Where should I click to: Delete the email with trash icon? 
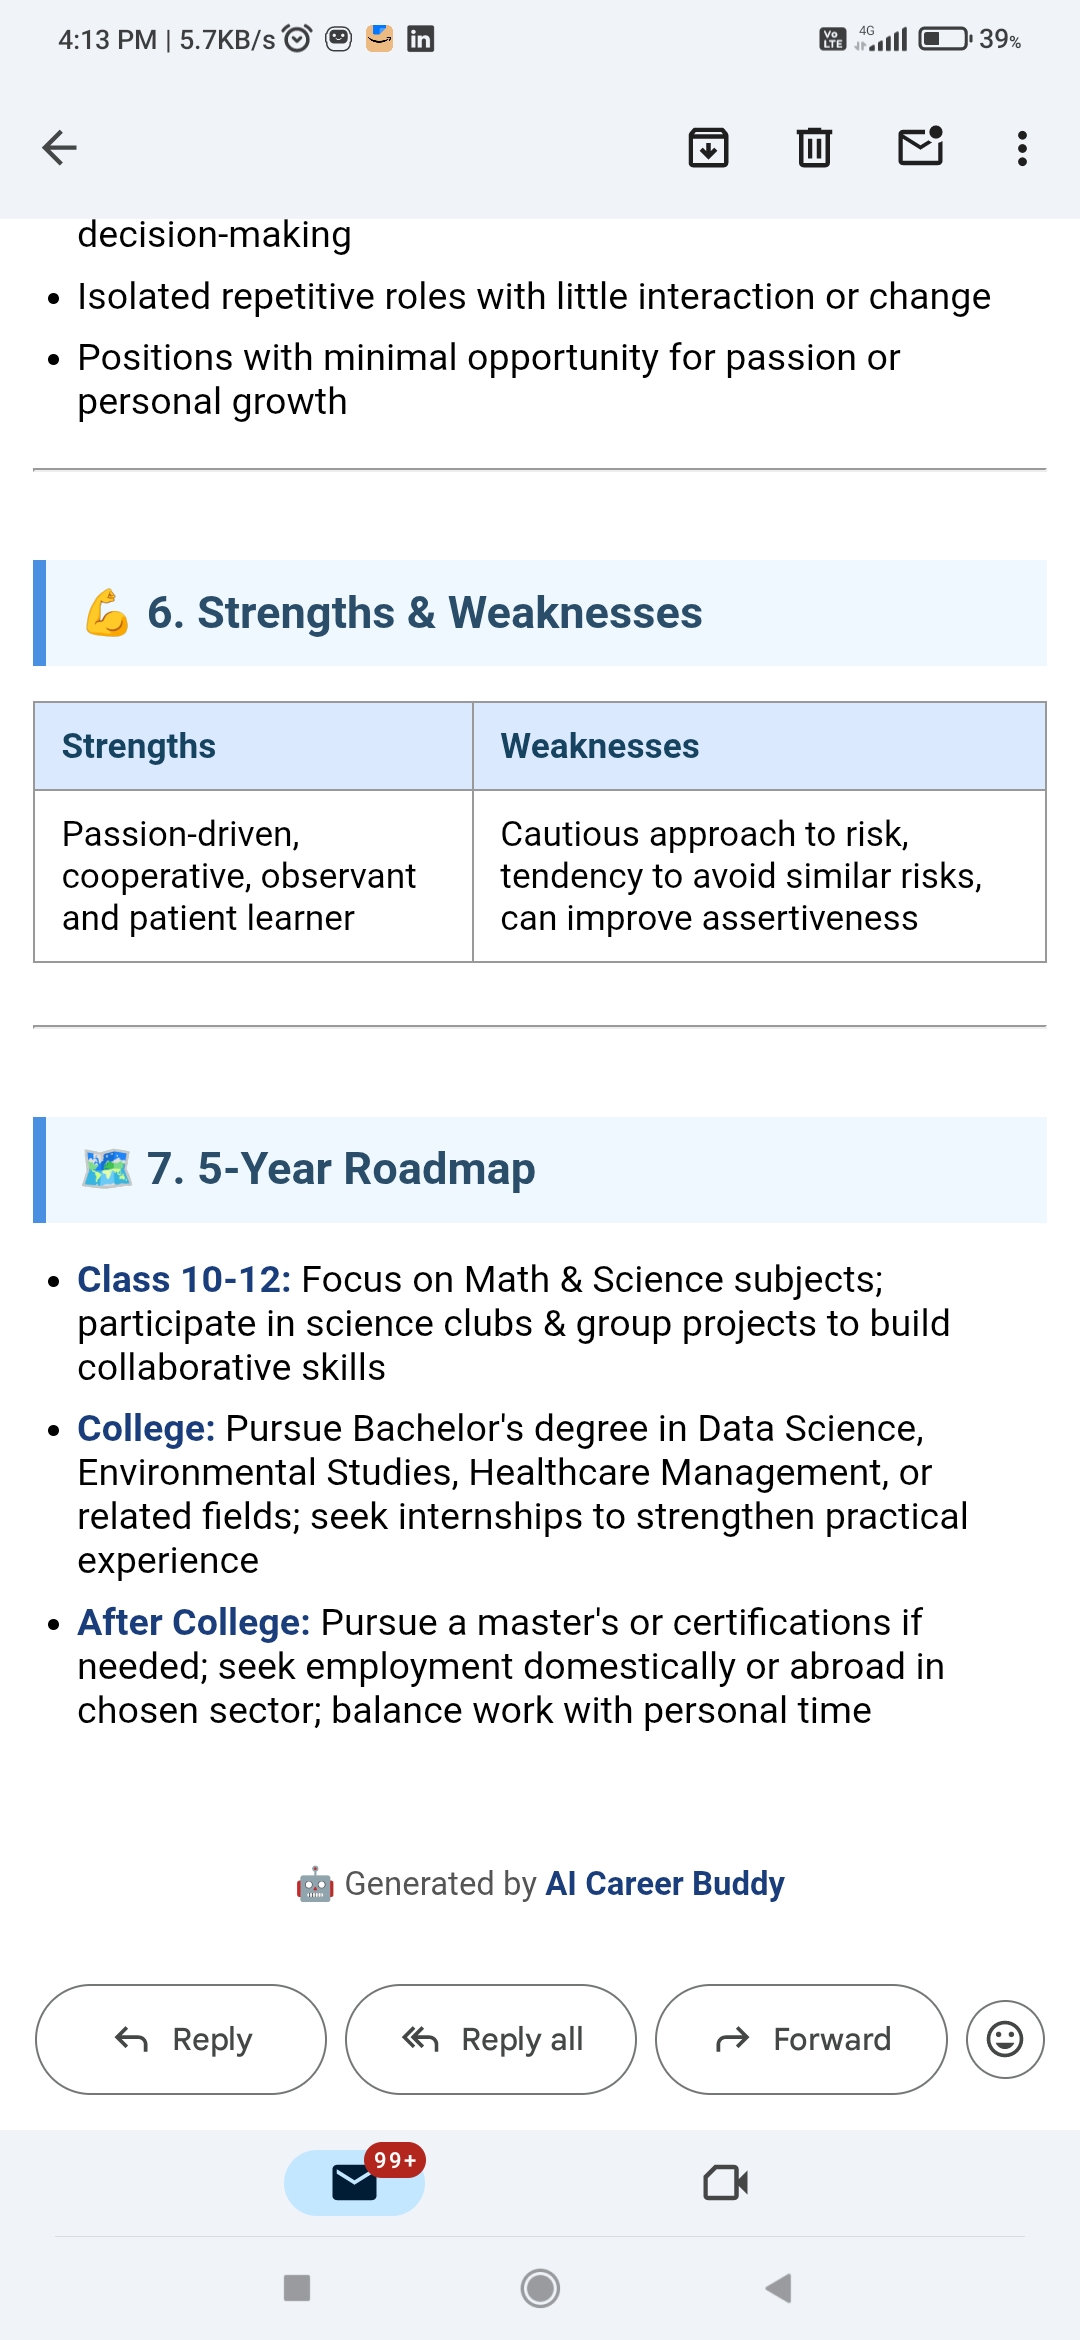(x=814, y=148)
